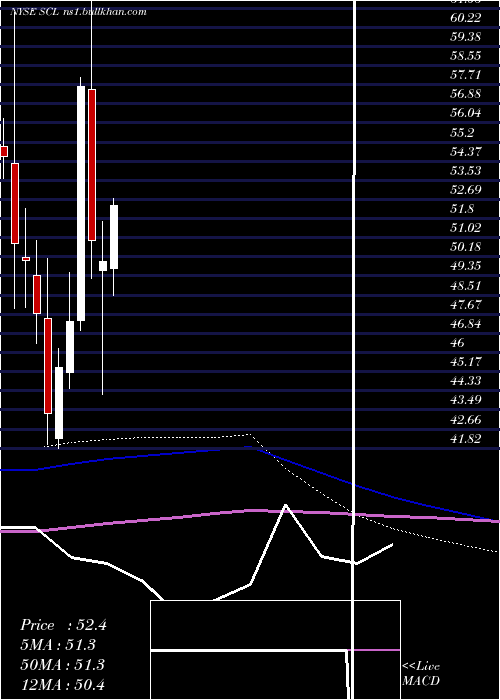Click the 42.66 price axis label
The height and width of the screenshot is (700, 500).
point(465,420)
